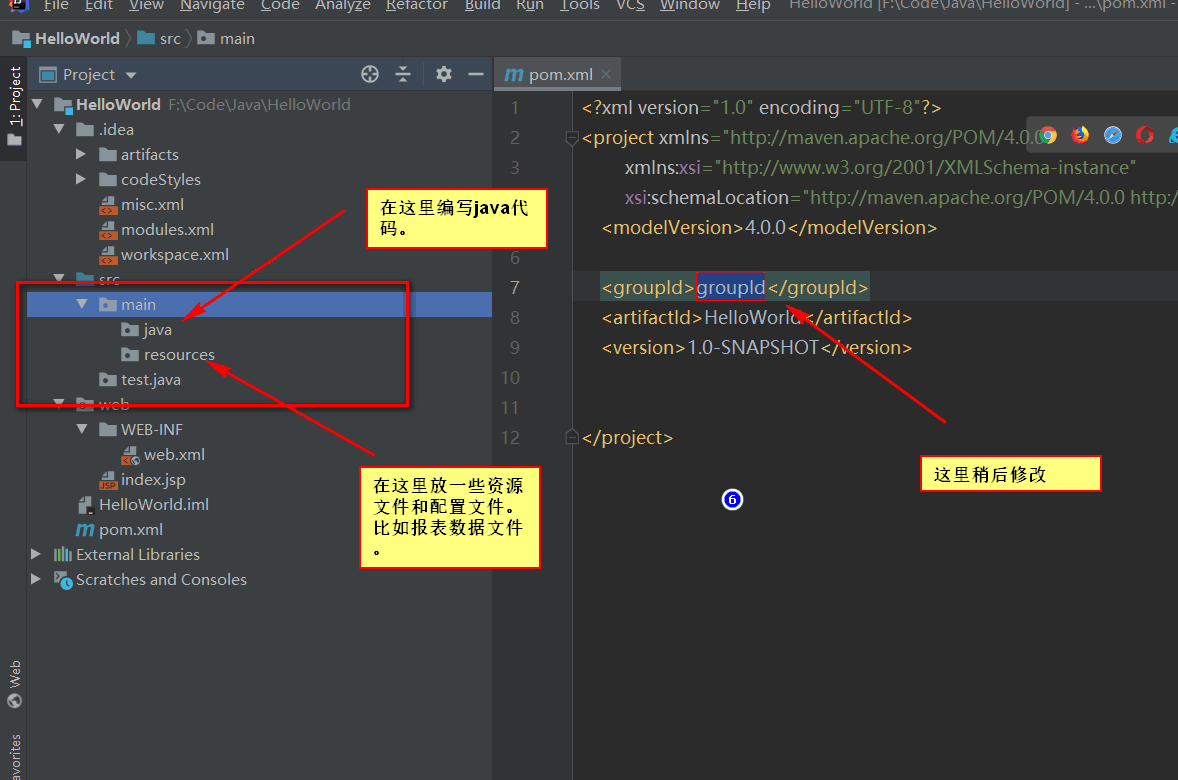Image resolution: width=1178 pixels, height=780 pixels.
Task: Preview pom.xml in Firefox
Action: (1080, 135)
